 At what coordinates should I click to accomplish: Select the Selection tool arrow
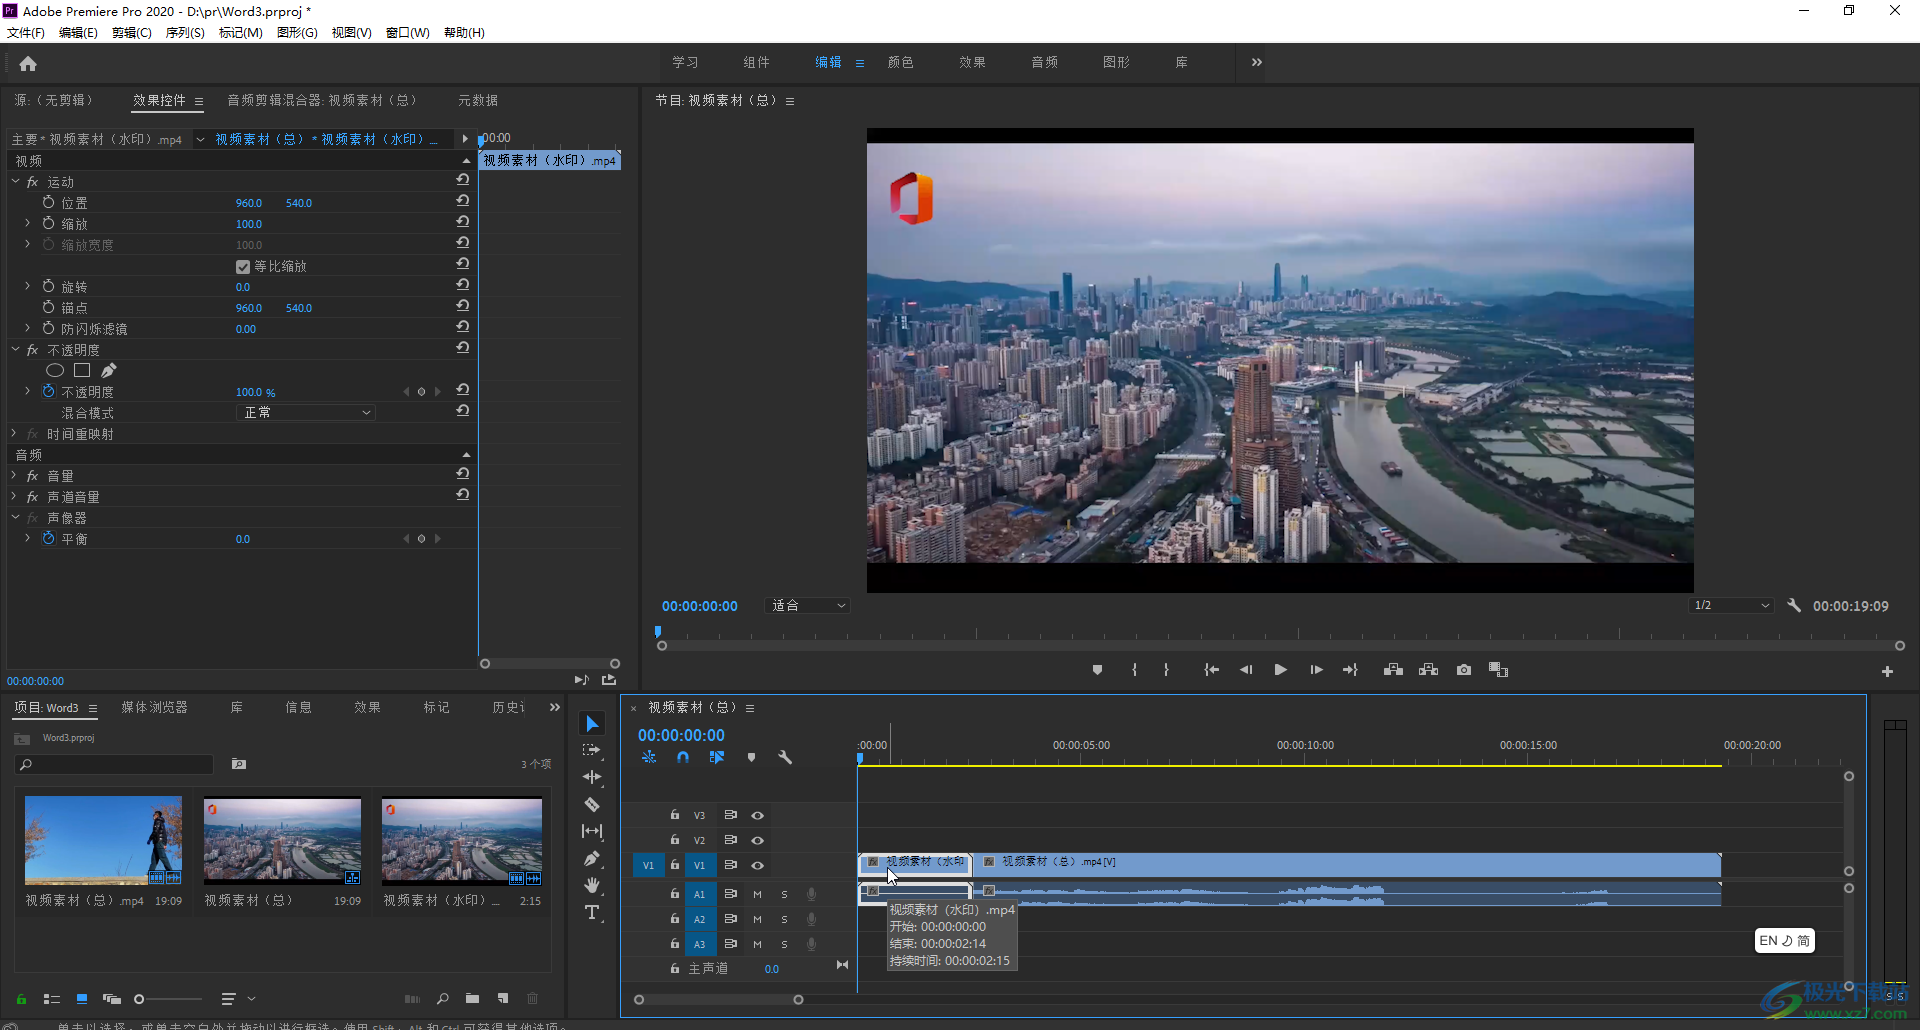[592, 724]
